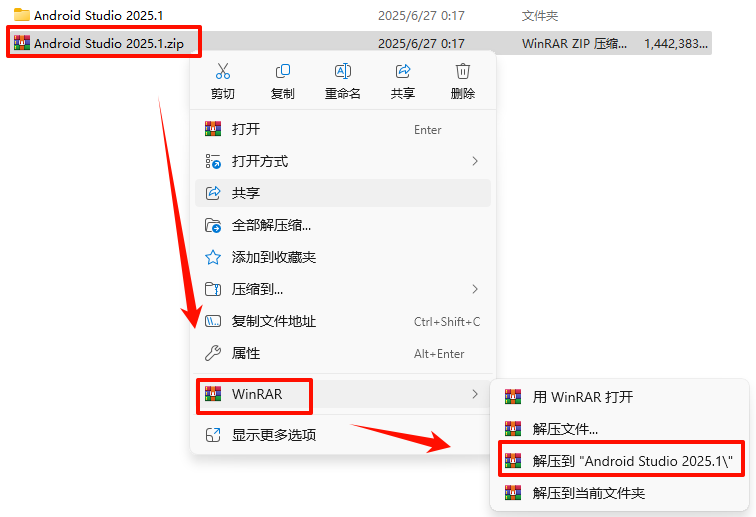Click the 共享 (Share) menu entry

point(343,193)
